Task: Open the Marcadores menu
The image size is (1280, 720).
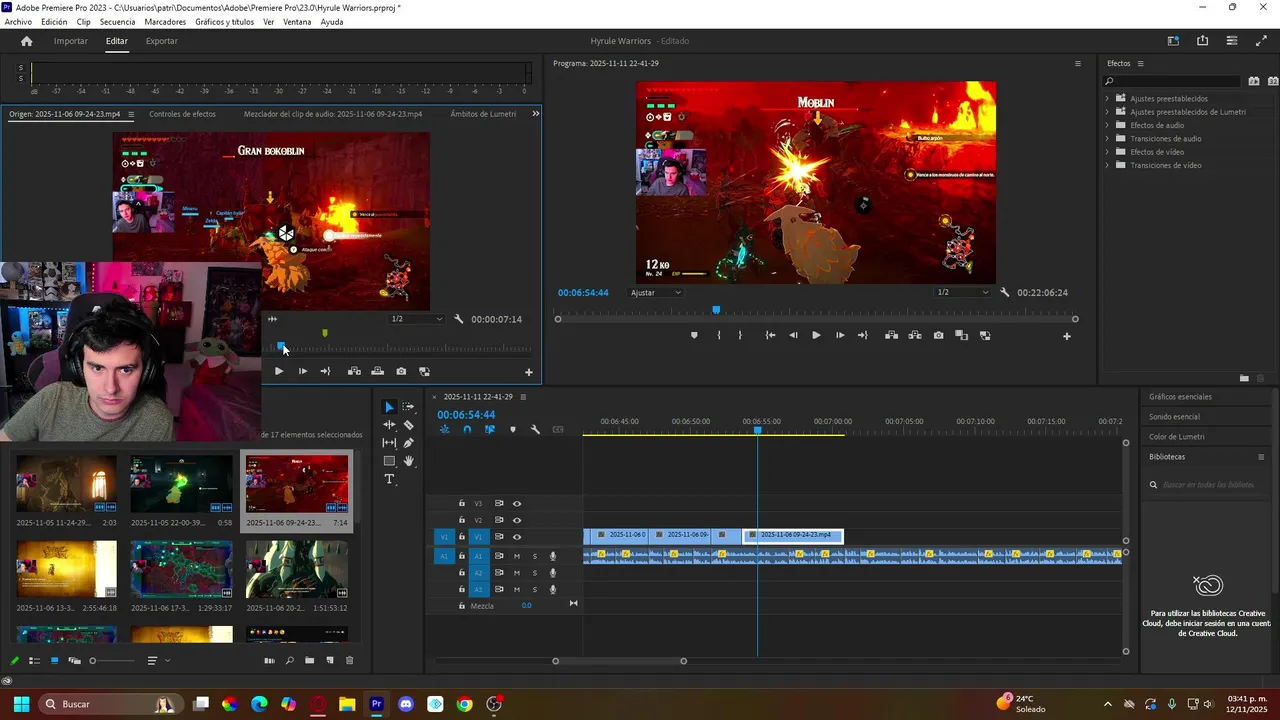Action: click(x=165, y=22)
